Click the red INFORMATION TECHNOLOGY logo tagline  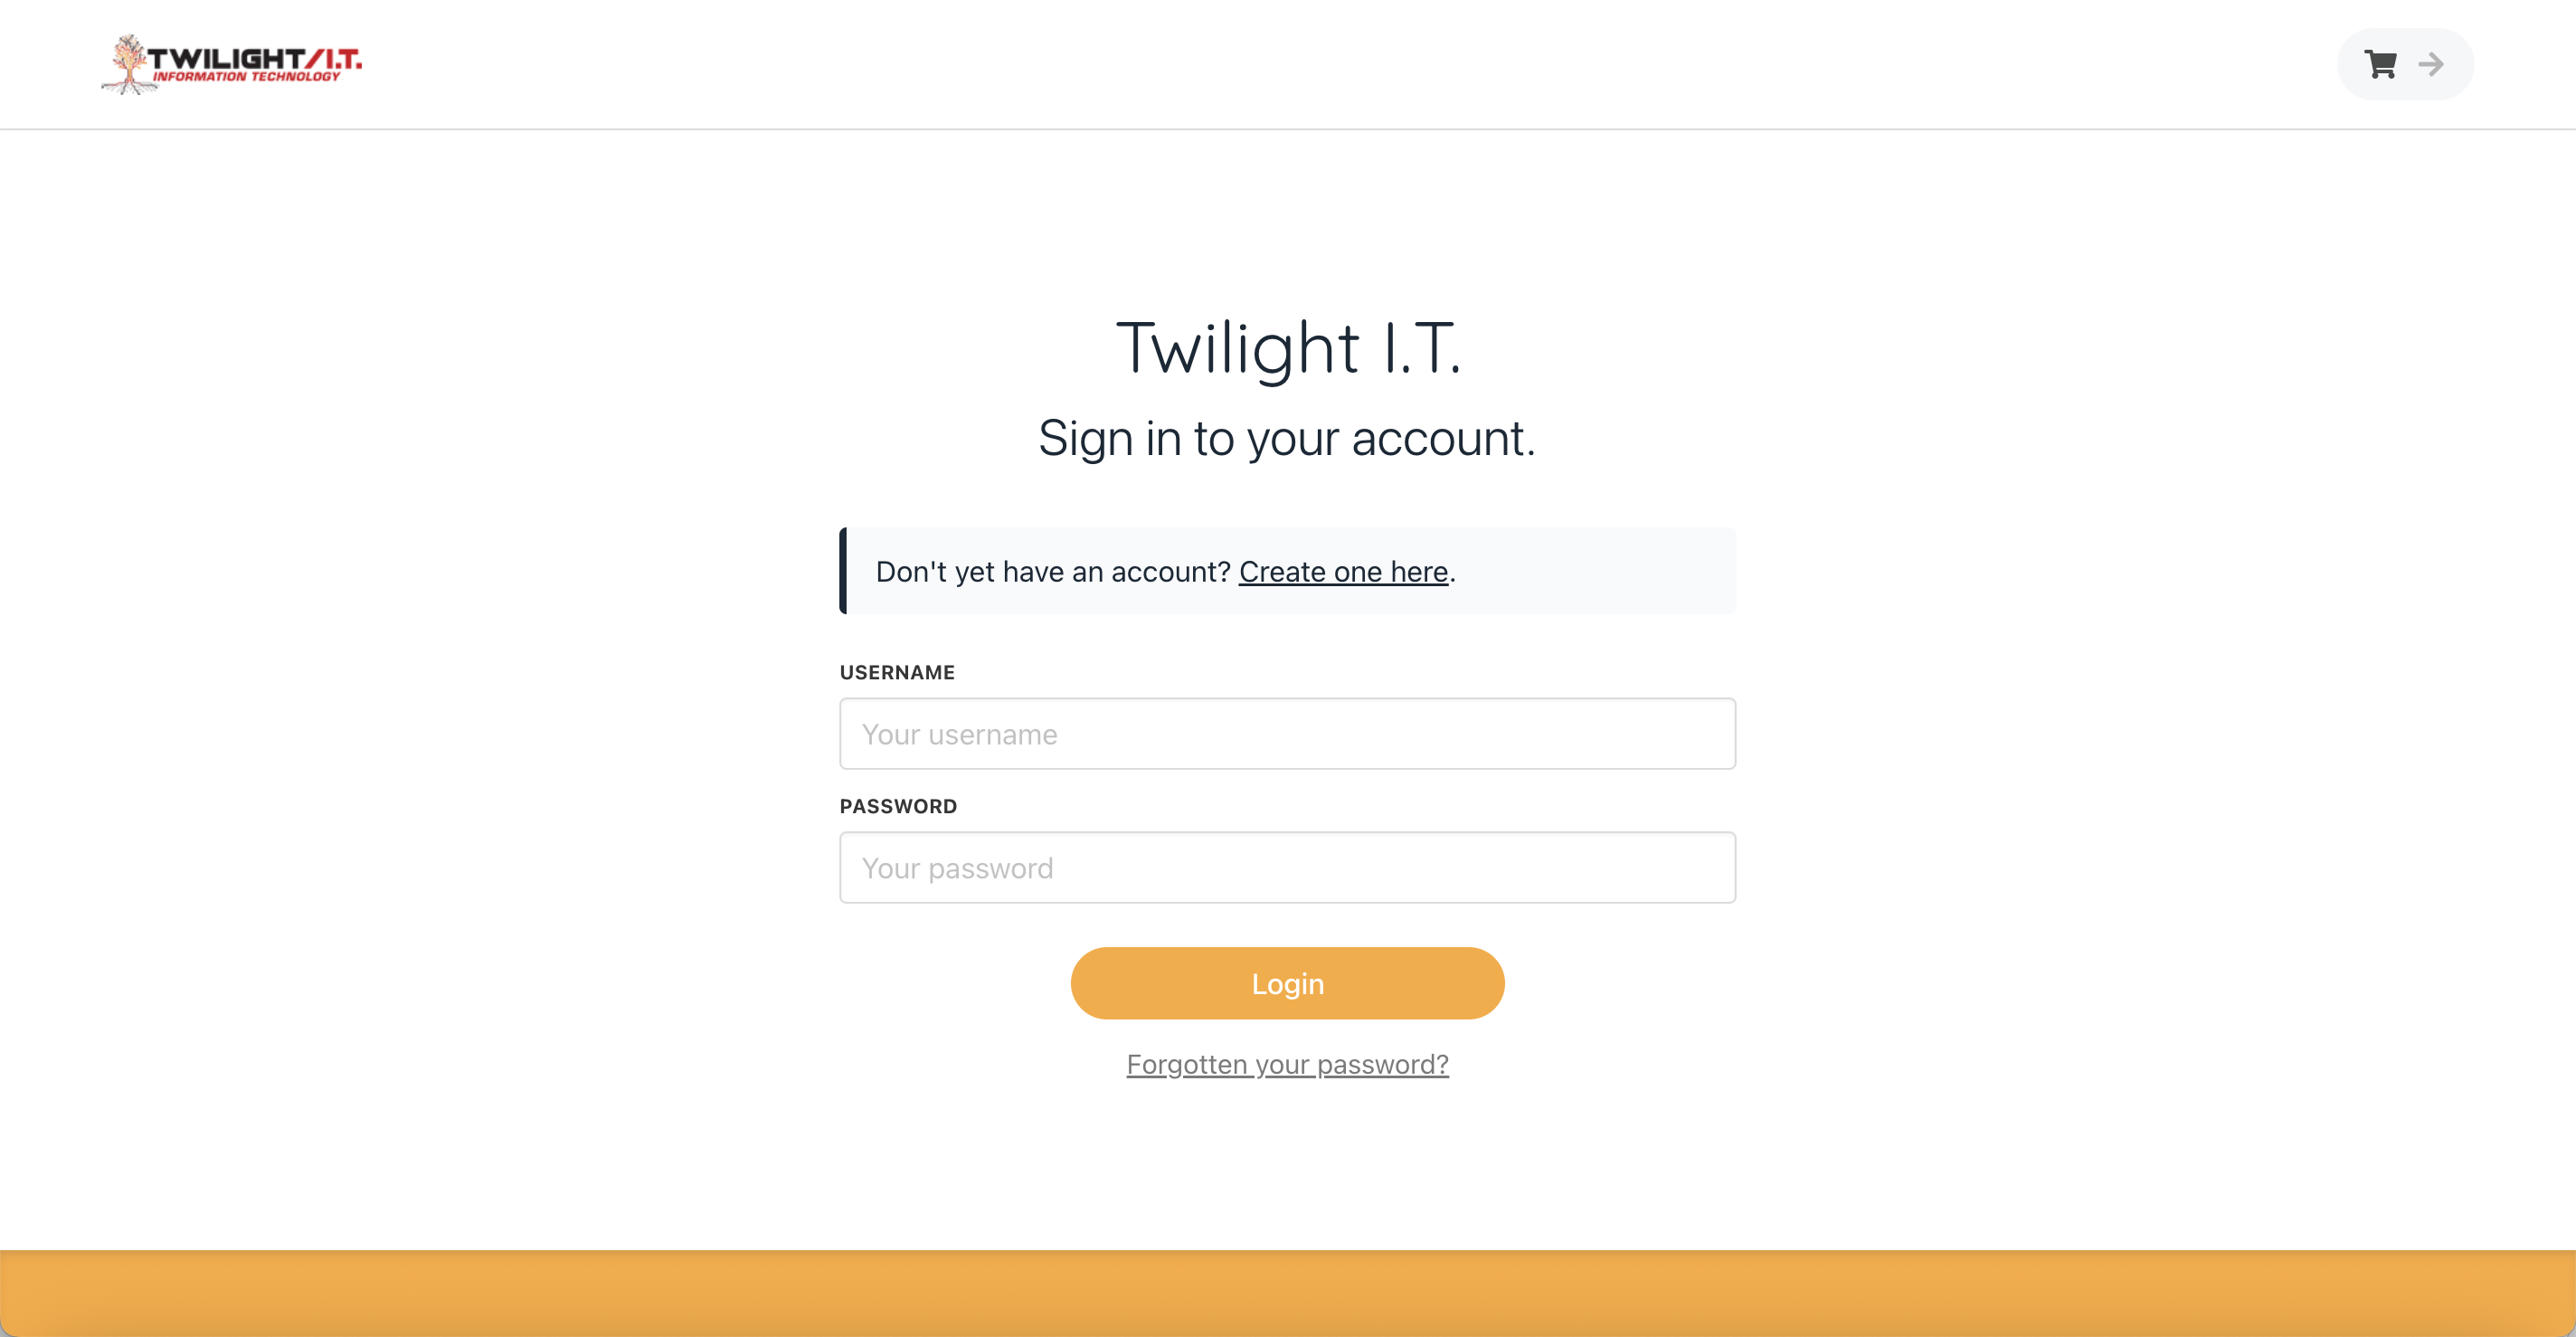click(246, 77)
